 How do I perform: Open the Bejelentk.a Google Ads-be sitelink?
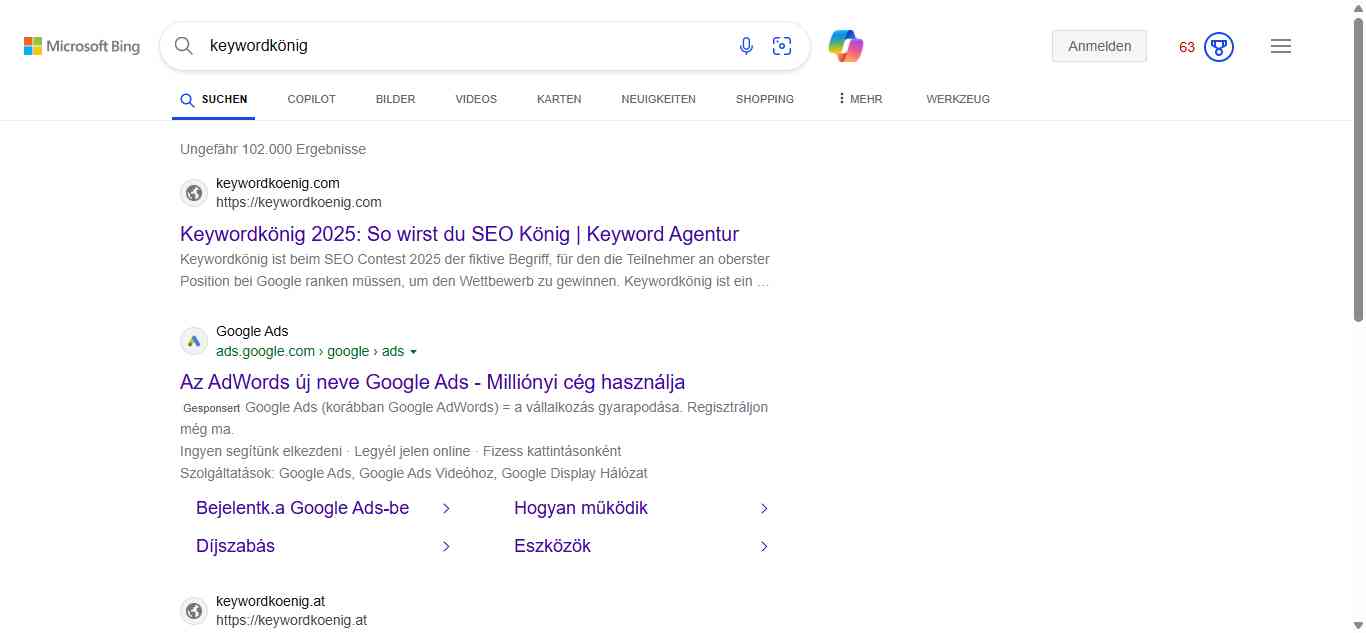(303, 508)
